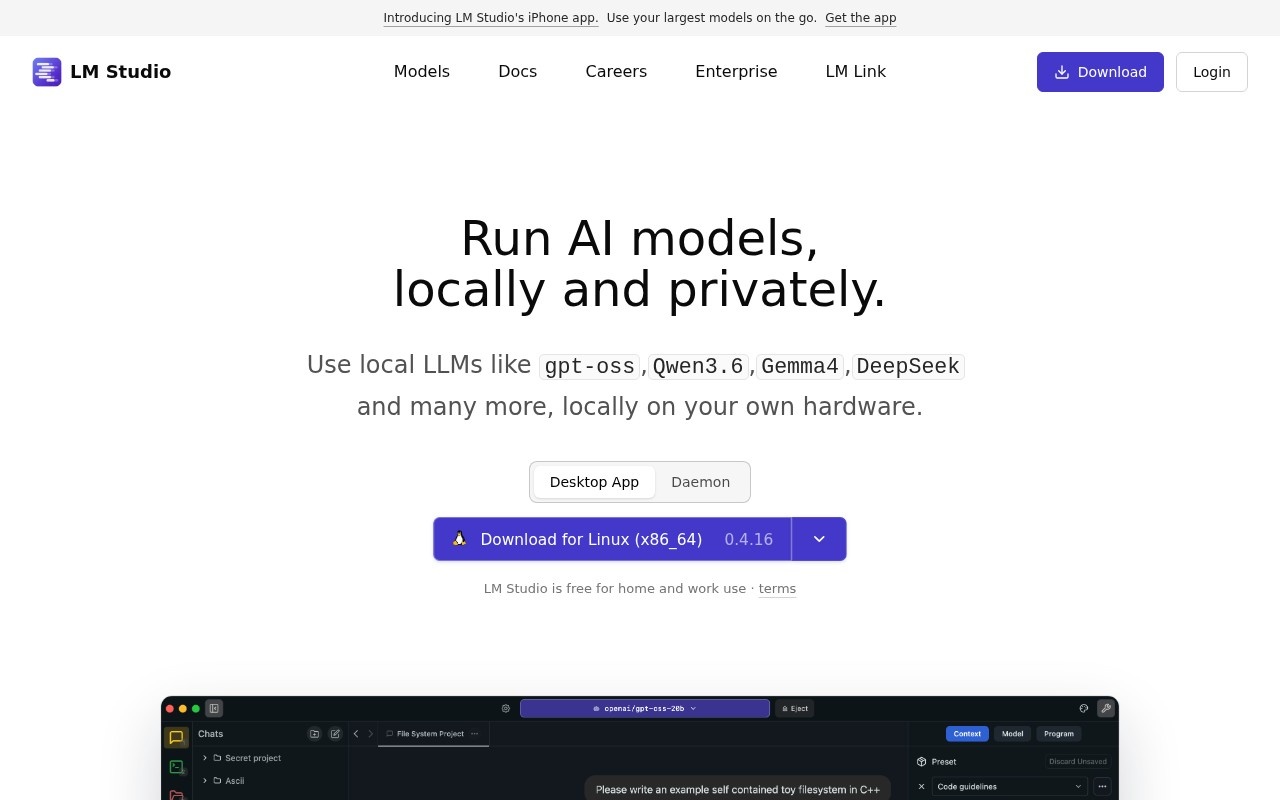Image resolution: width=1280 pixels, height=800 pixels.
Task: Click the gpt-oss model code tag
Action: click(589, 367)
